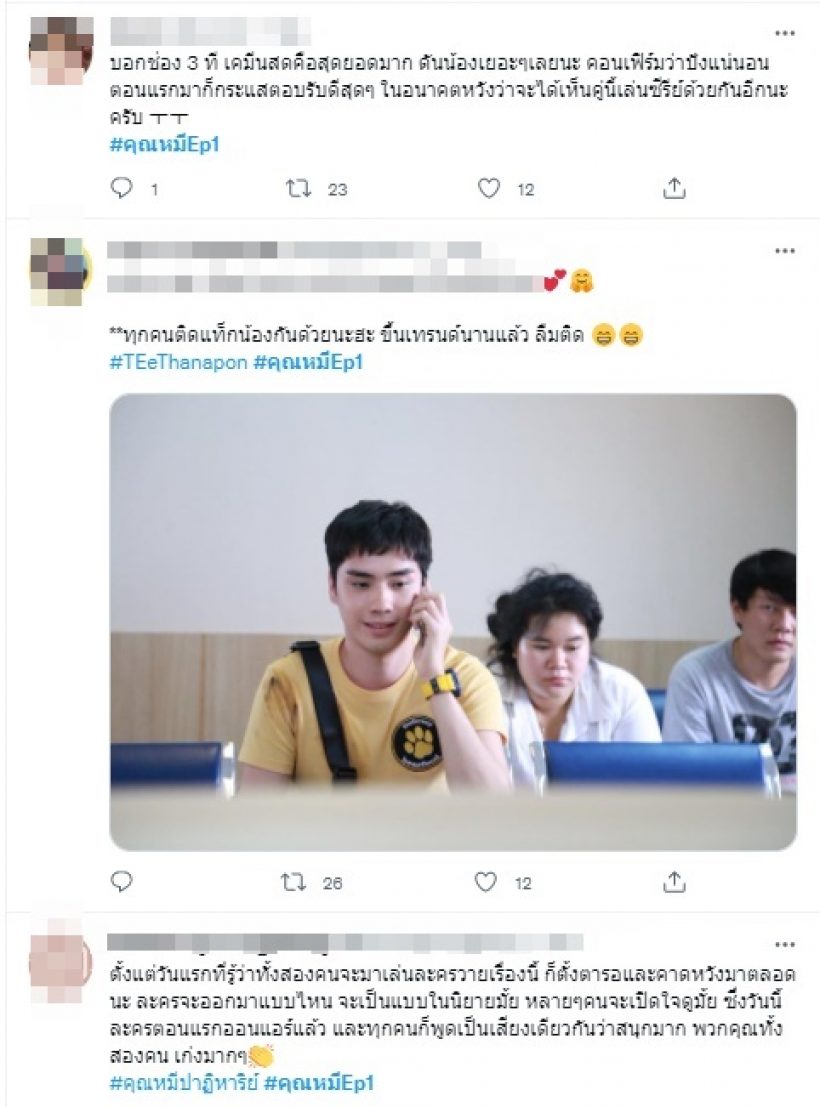Open #คุณหมีEp1 hashtag in the last tweet
Image resolution: width=820 pixels, height=1107 pixels.
319,1082
